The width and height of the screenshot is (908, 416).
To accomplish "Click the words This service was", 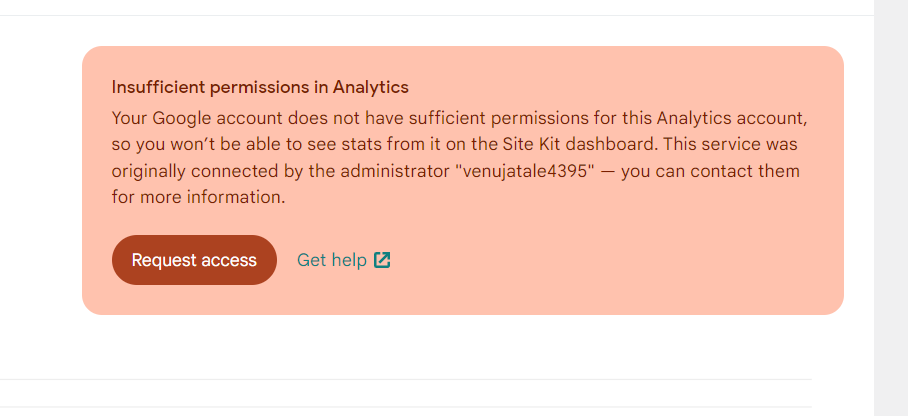I will [730, 144].
